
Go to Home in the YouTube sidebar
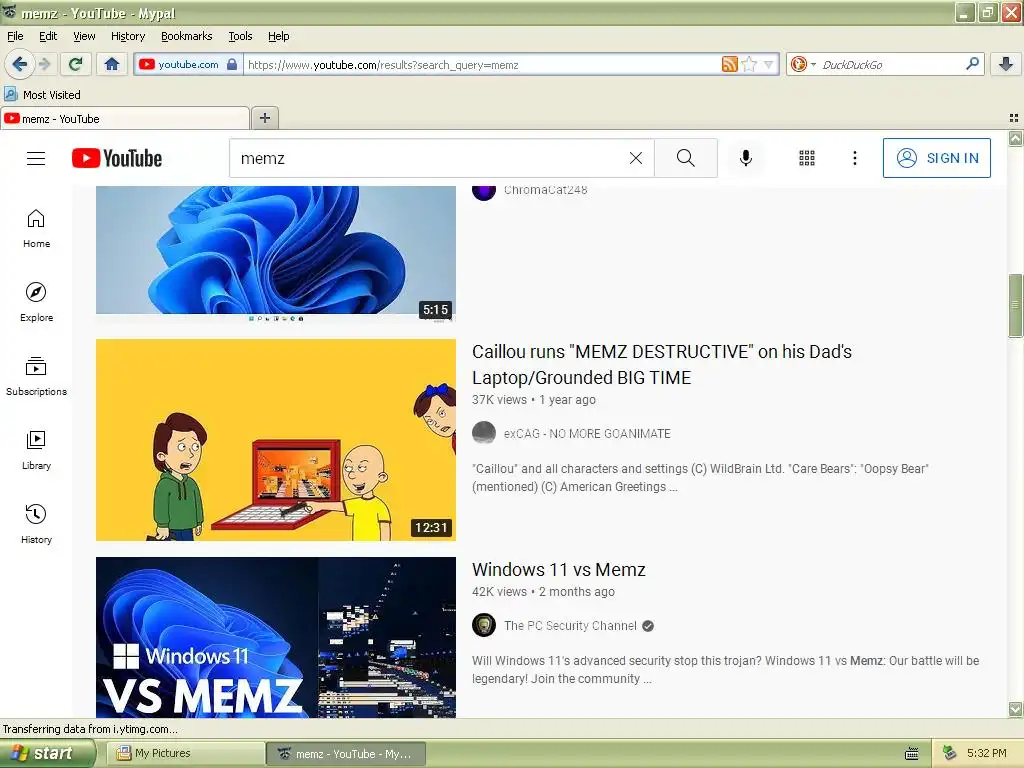36,229
